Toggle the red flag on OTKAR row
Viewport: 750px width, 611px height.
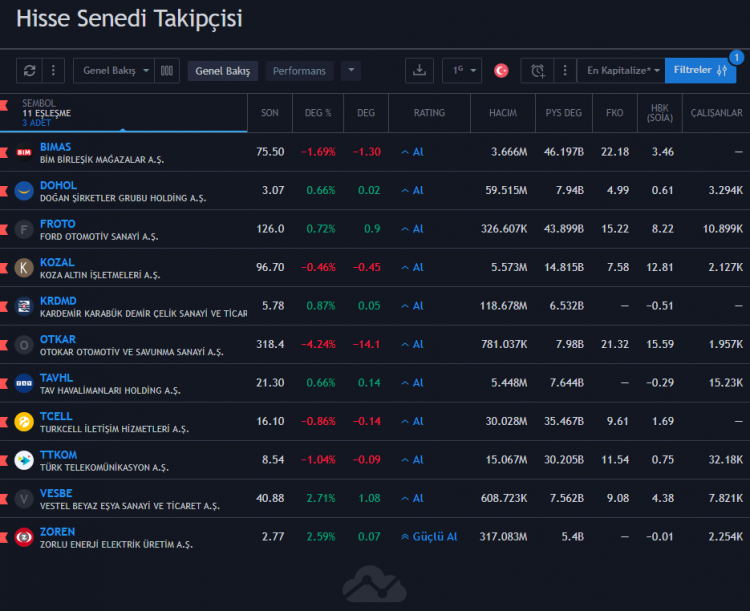(4, 344)
